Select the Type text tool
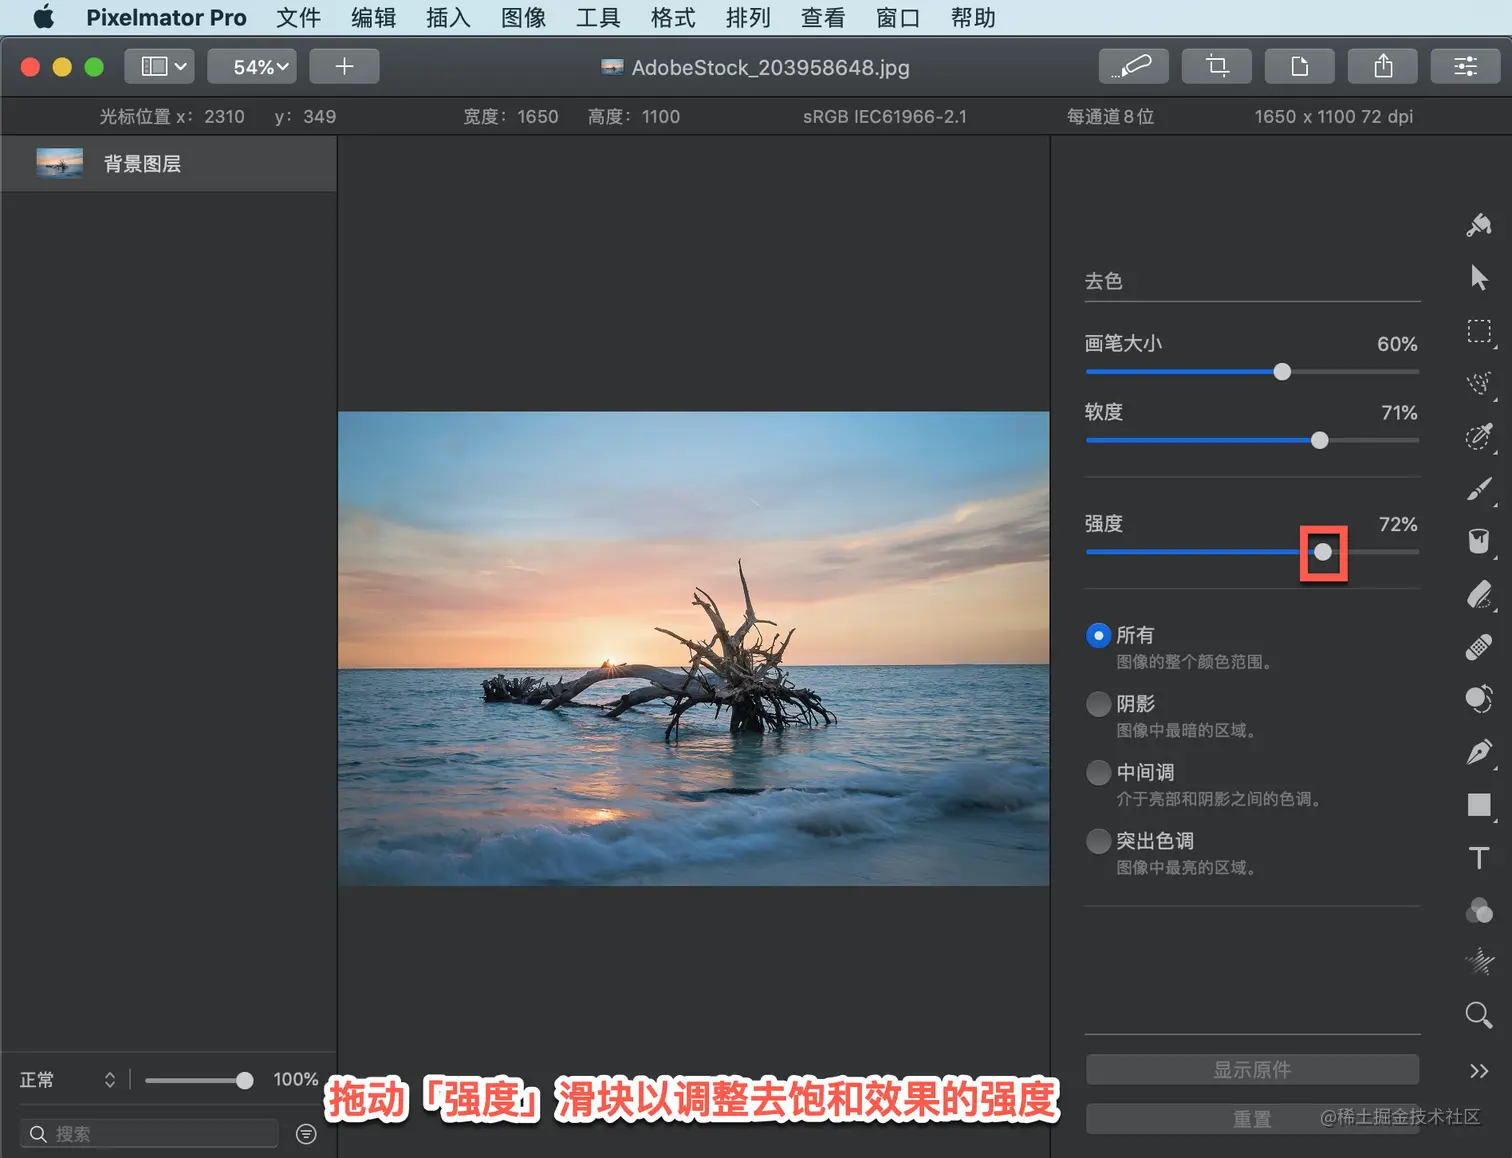The height and width of the screenshot is (1158, 1512). (x=1479, y=858)
